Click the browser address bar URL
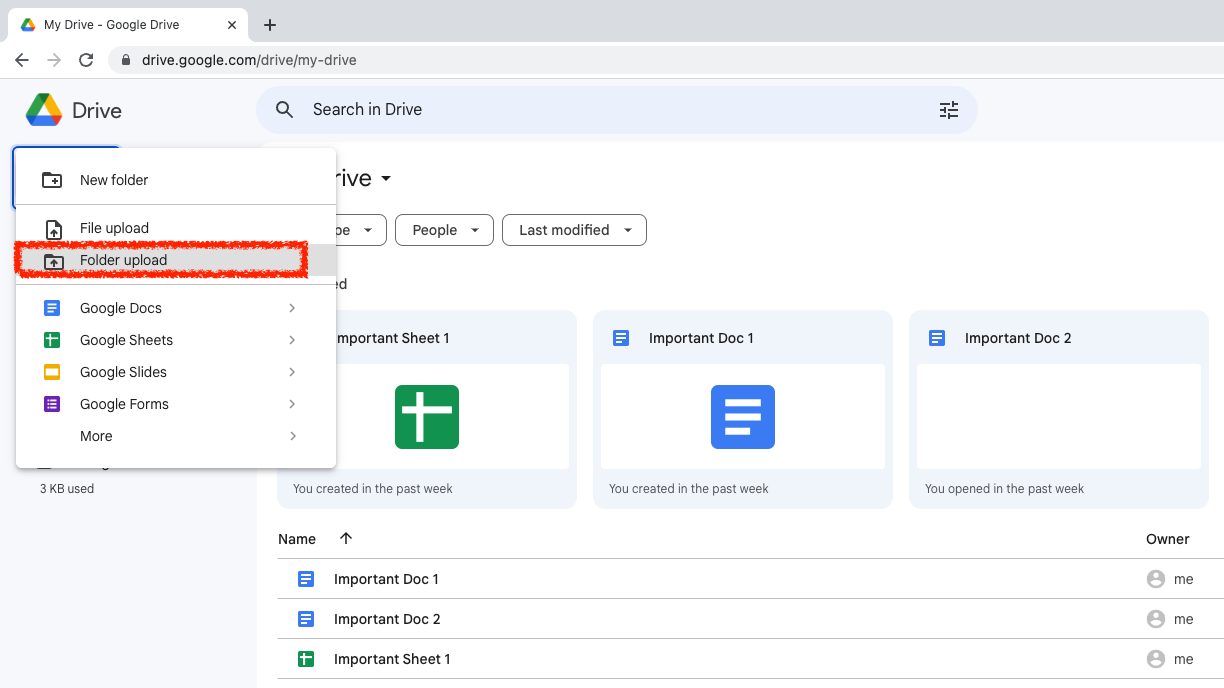 click(249, 60)
